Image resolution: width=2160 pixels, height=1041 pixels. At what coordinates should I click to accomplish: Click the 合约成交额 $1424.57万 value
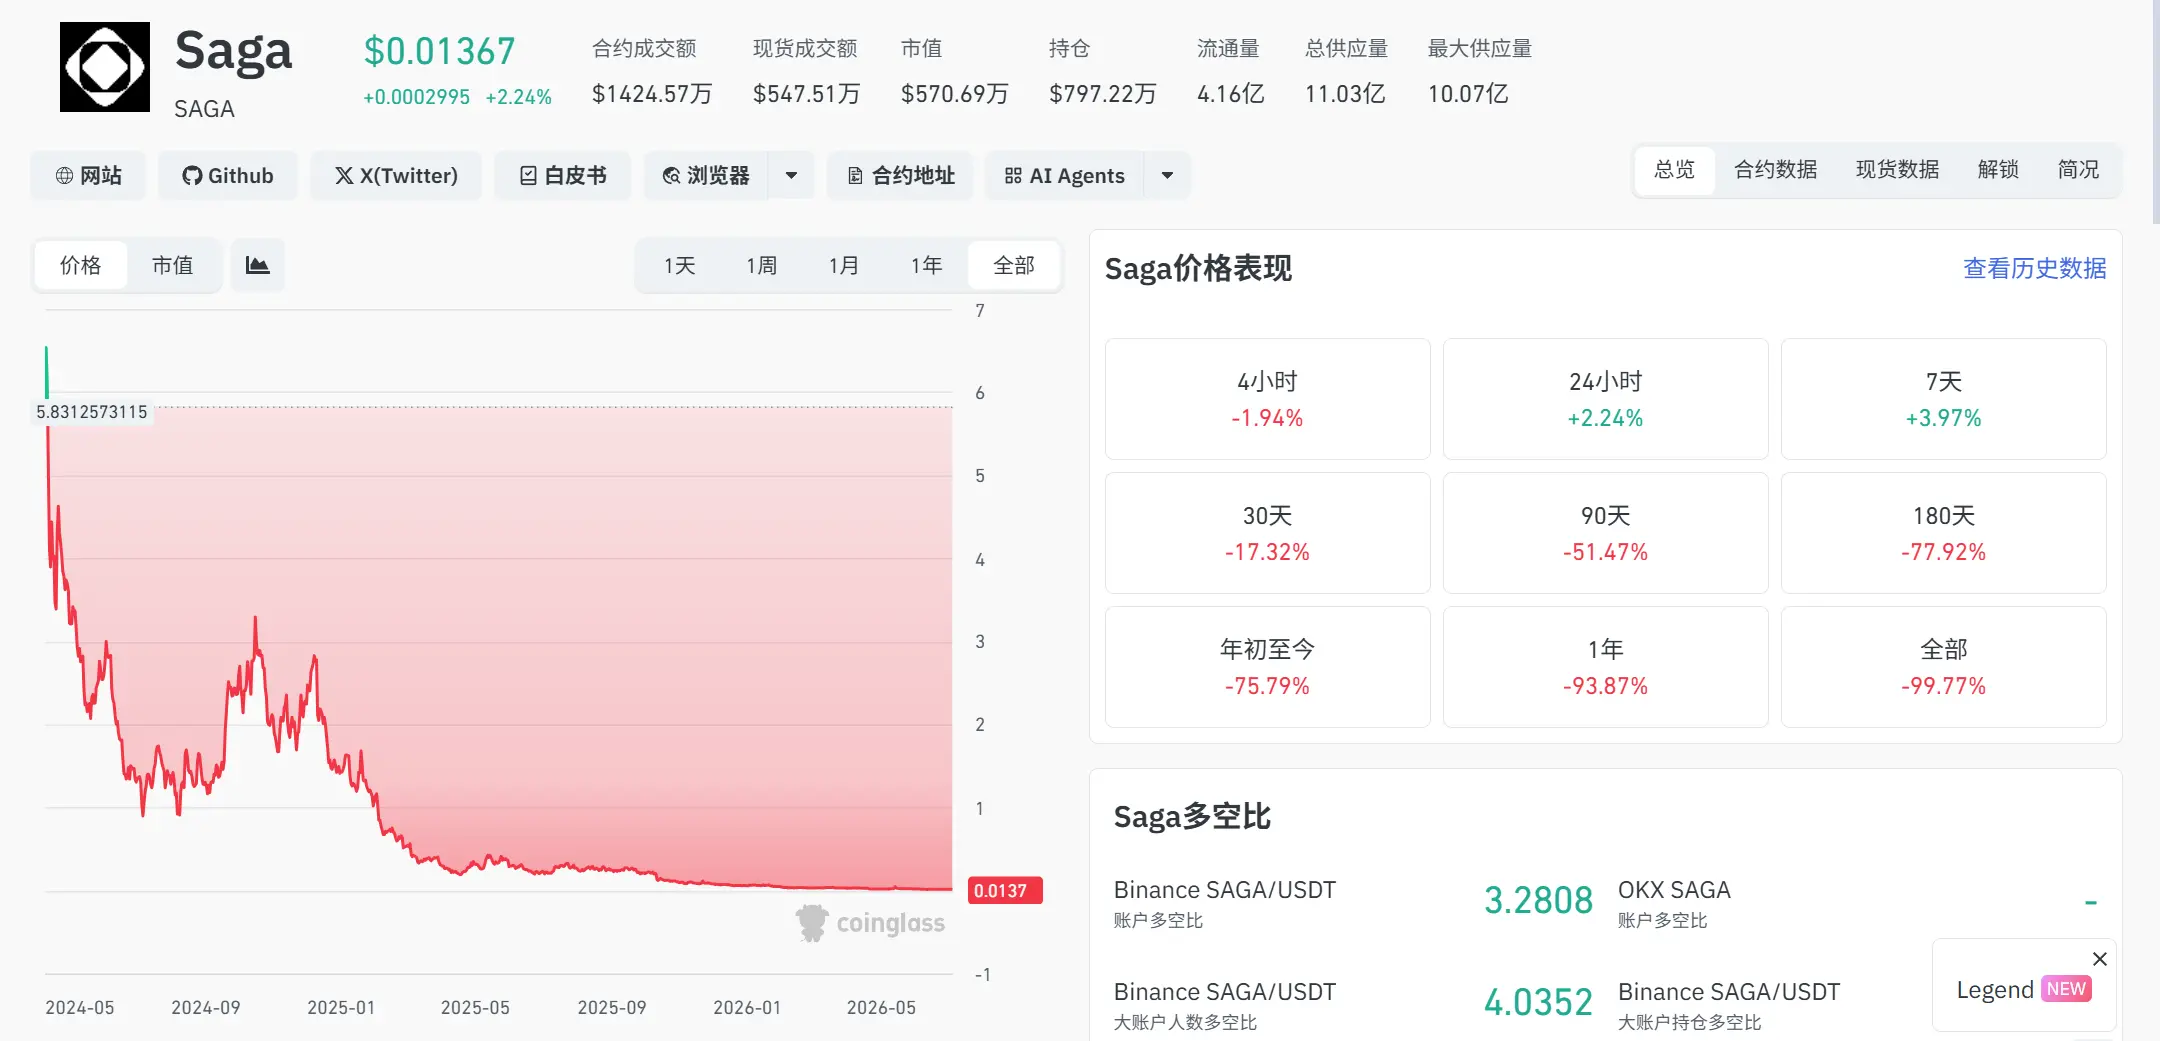click(652, 94)
